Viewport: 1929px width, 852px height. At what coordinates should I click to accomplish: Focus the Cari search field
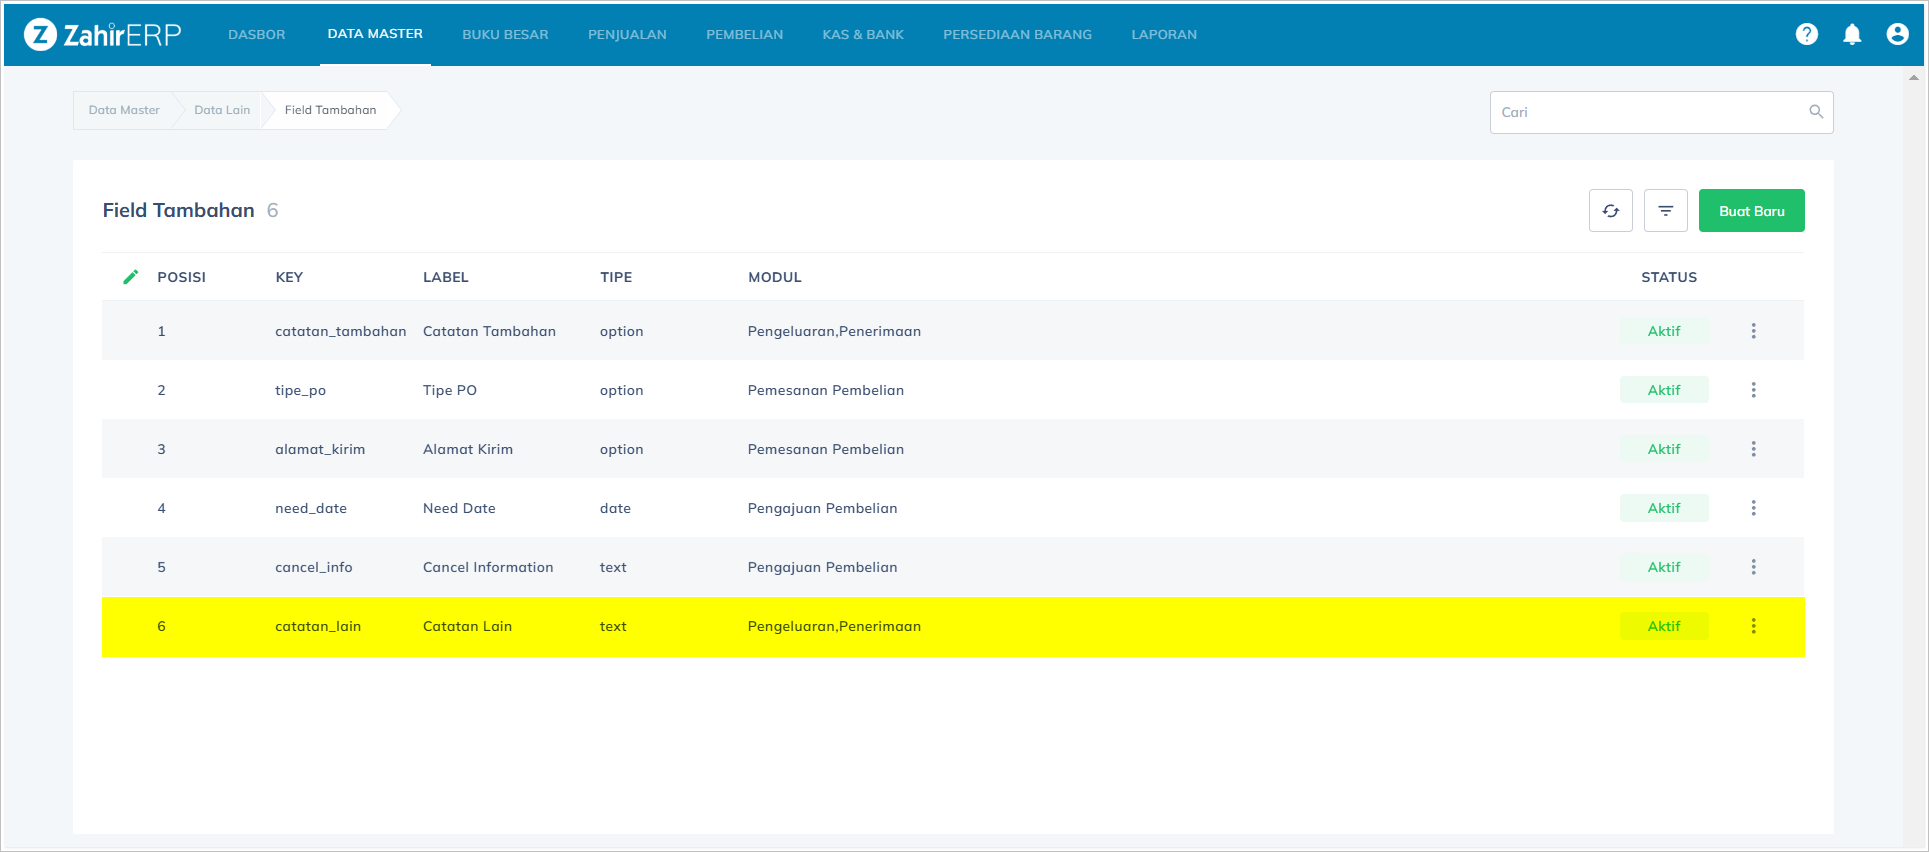(x=1650, y=112)
